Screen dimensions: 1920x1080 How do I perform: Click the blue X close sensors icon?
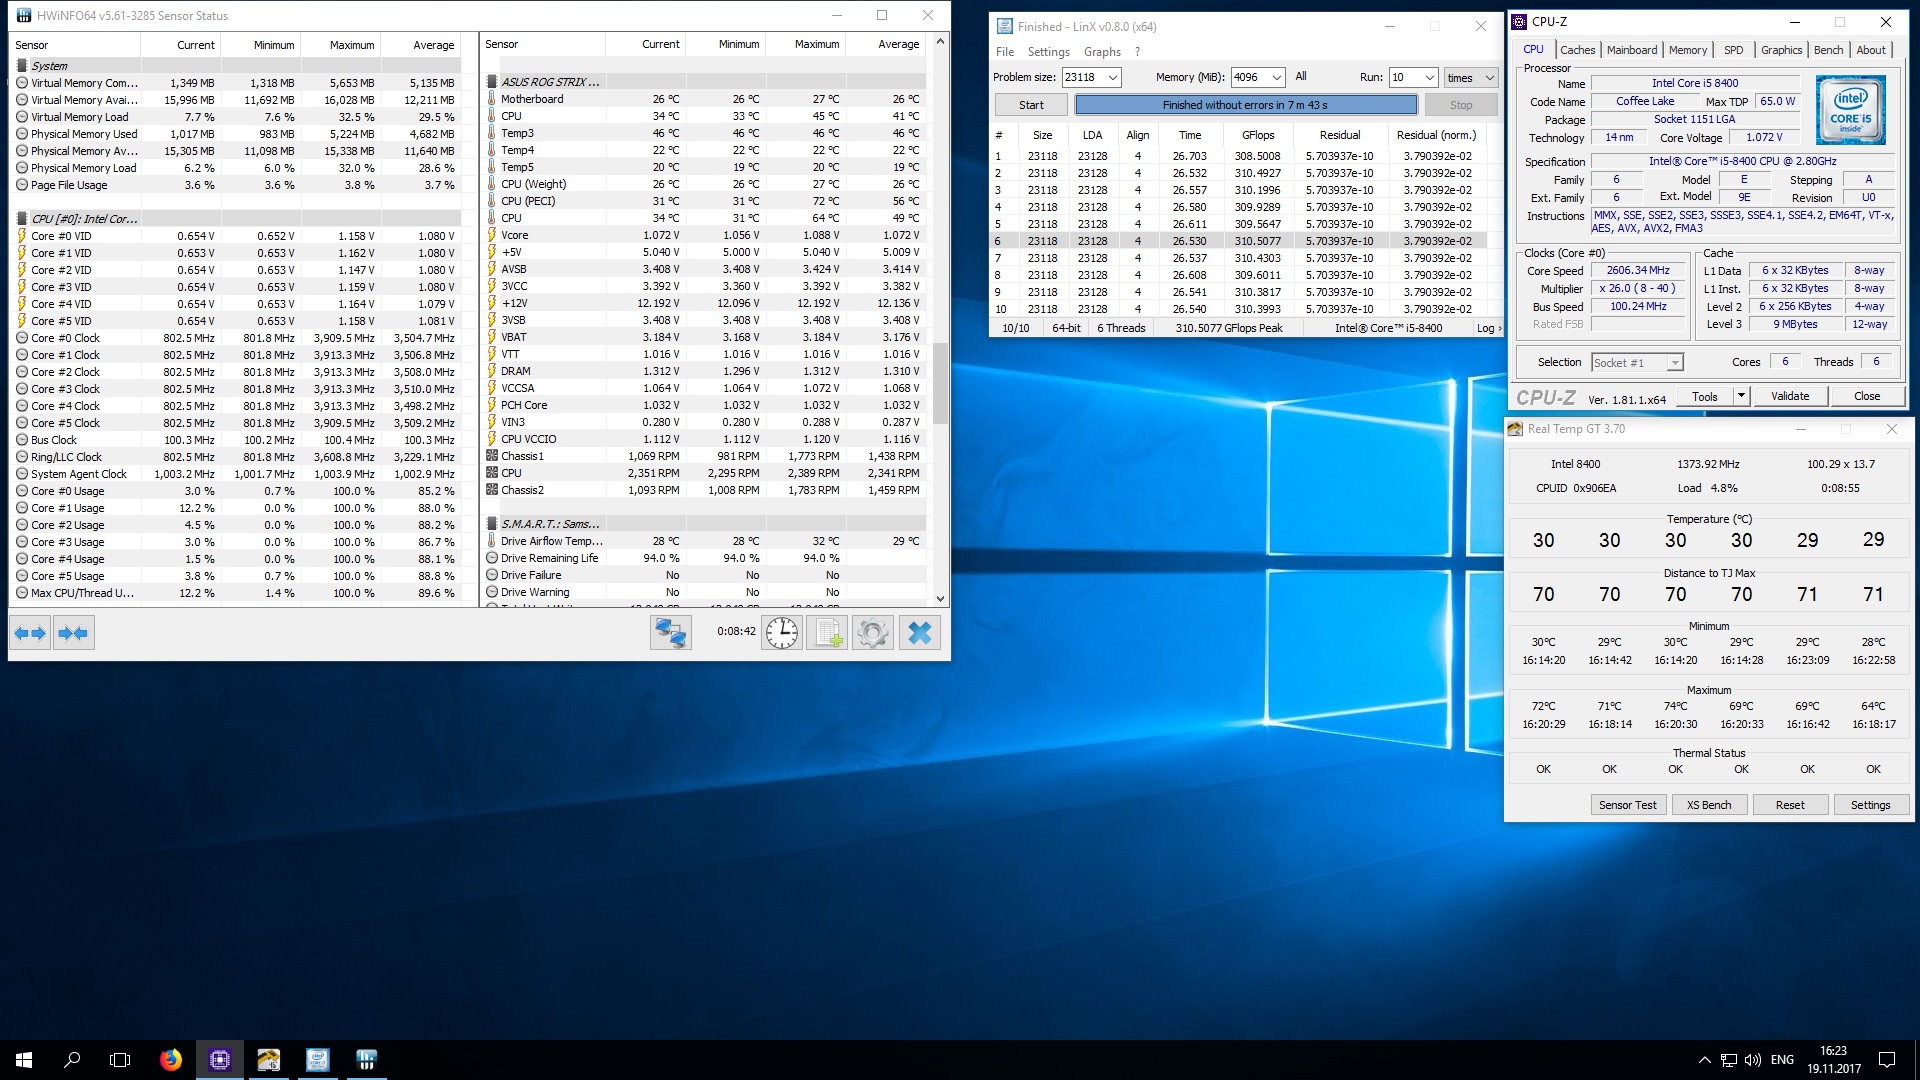point(920,633)
